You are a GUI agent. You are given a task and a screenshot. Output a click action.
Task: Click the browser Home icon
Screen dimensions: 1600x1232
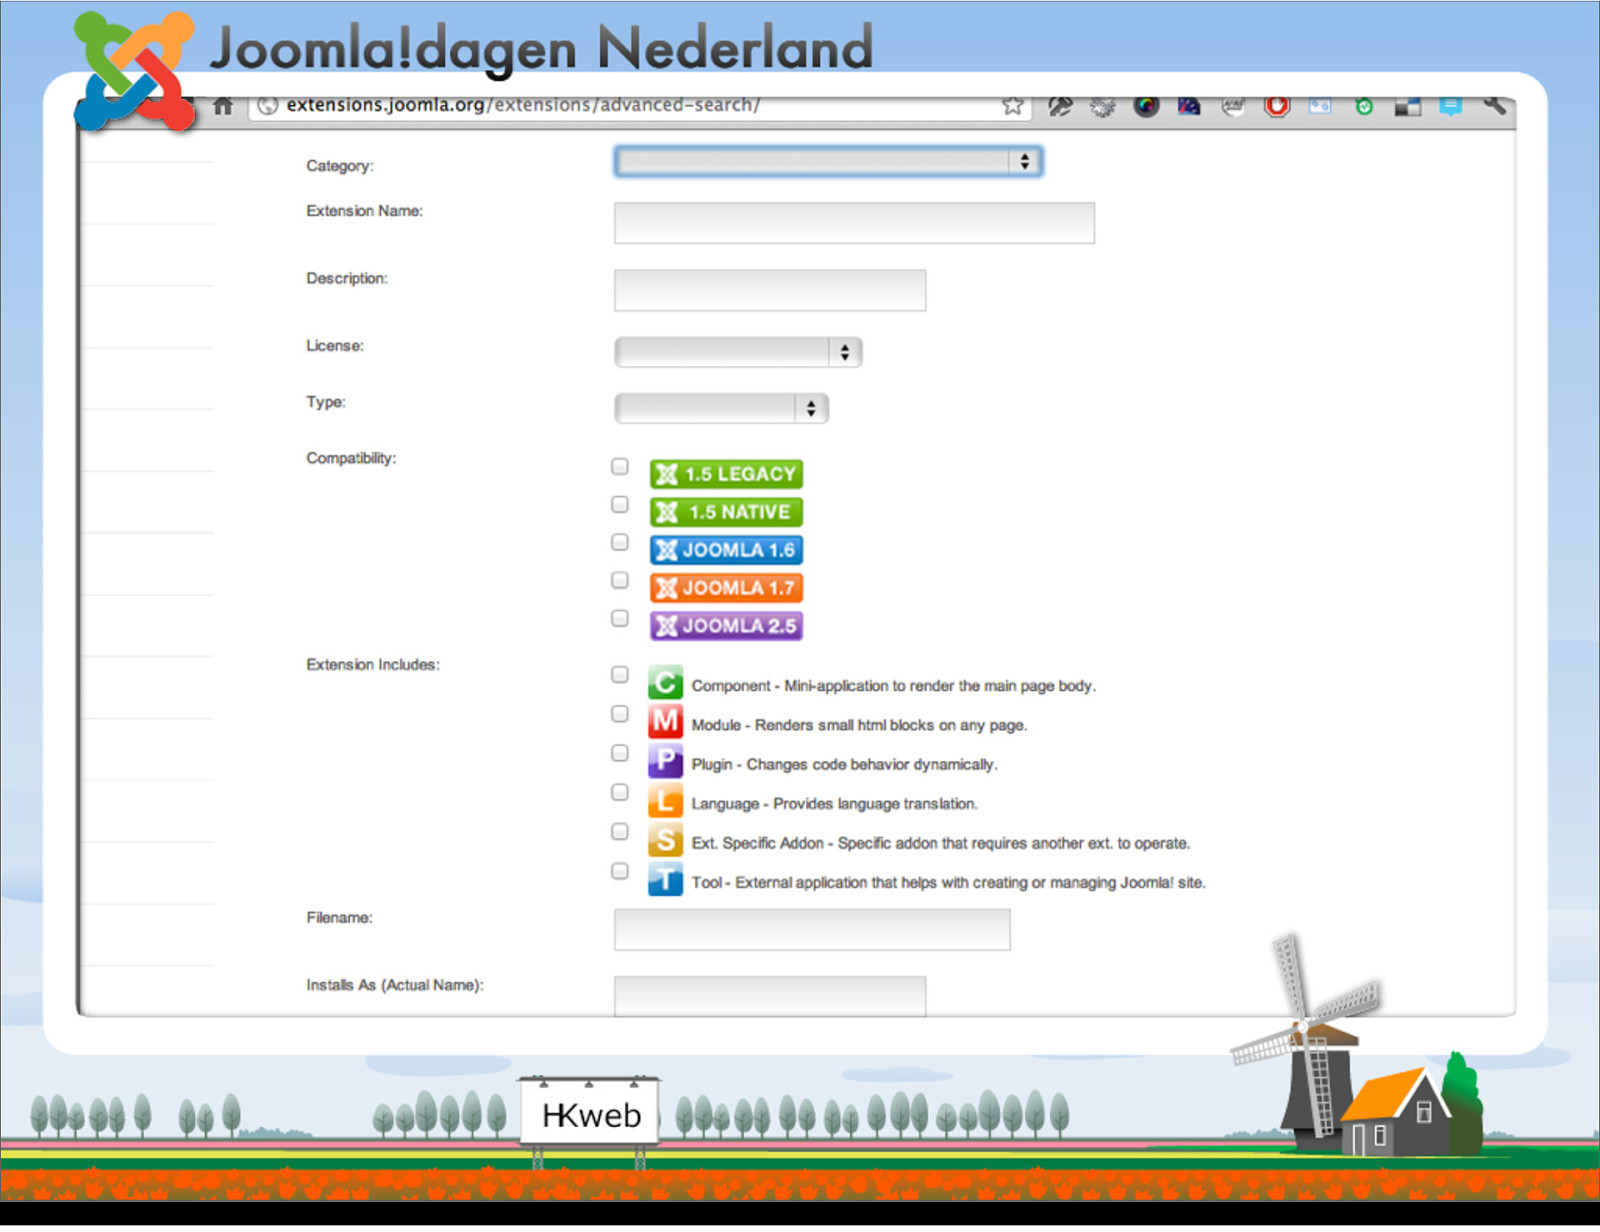[x=223, y=106]
